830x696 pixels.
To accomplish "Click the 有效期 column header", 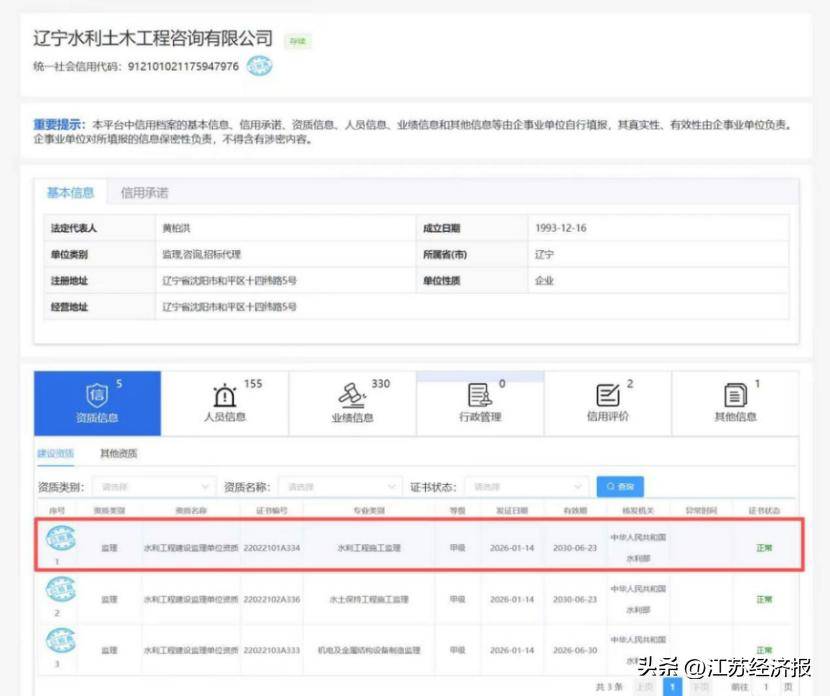I will click(x=575, y=511).
